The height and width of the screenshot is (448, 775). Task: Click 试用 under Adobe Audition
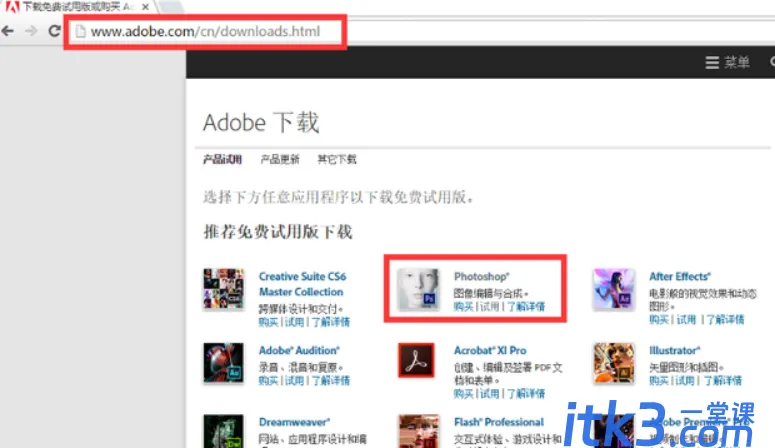[x=294, y=380]
